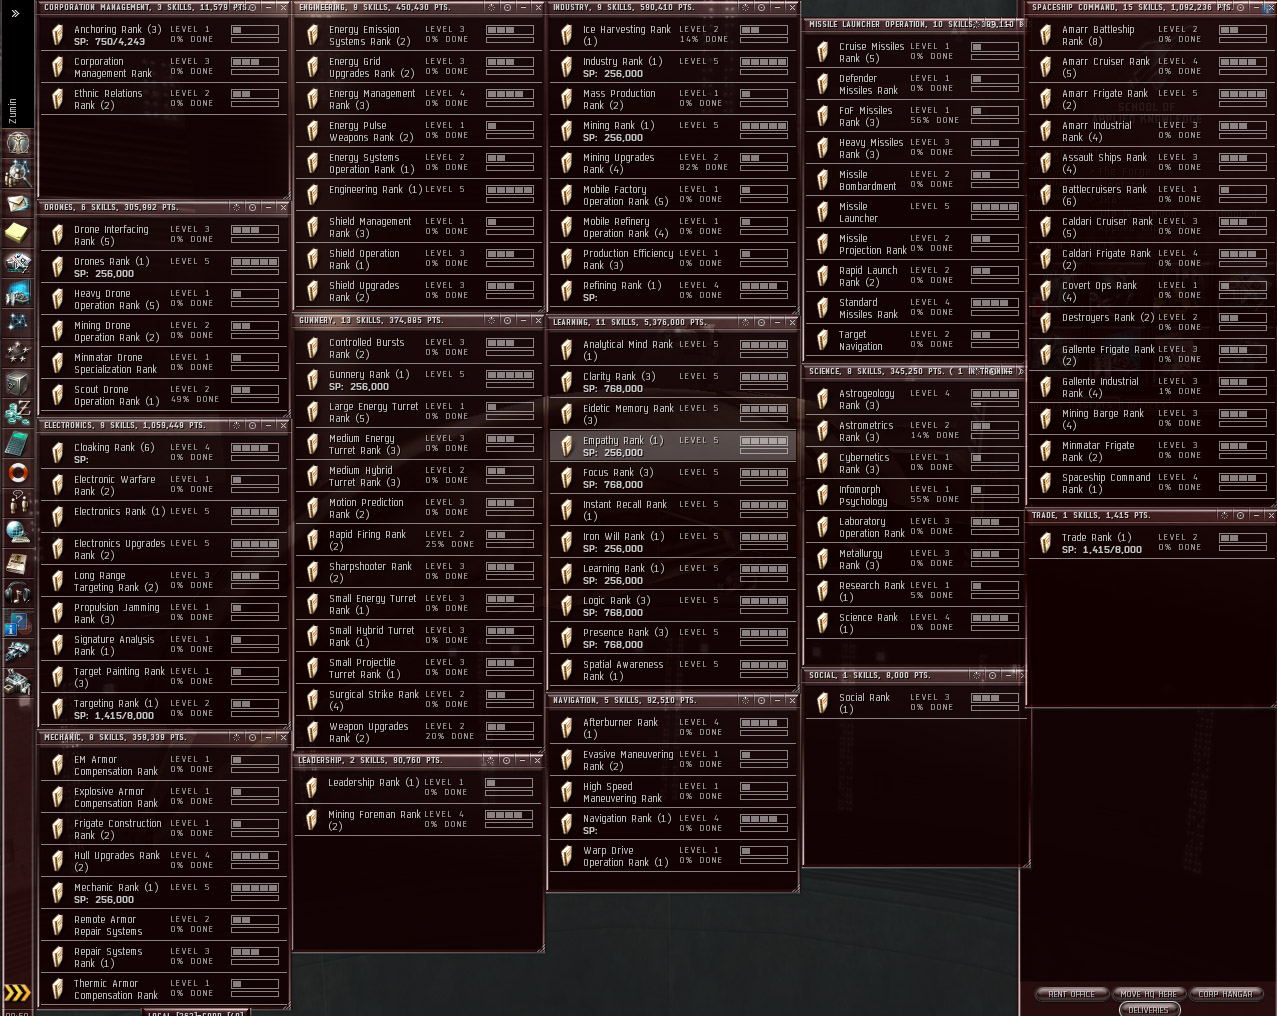Select the highlighted Empathy Rank (1) skill
The width and height of the screenshot is (1277, 1016).
tap(672, 446)
